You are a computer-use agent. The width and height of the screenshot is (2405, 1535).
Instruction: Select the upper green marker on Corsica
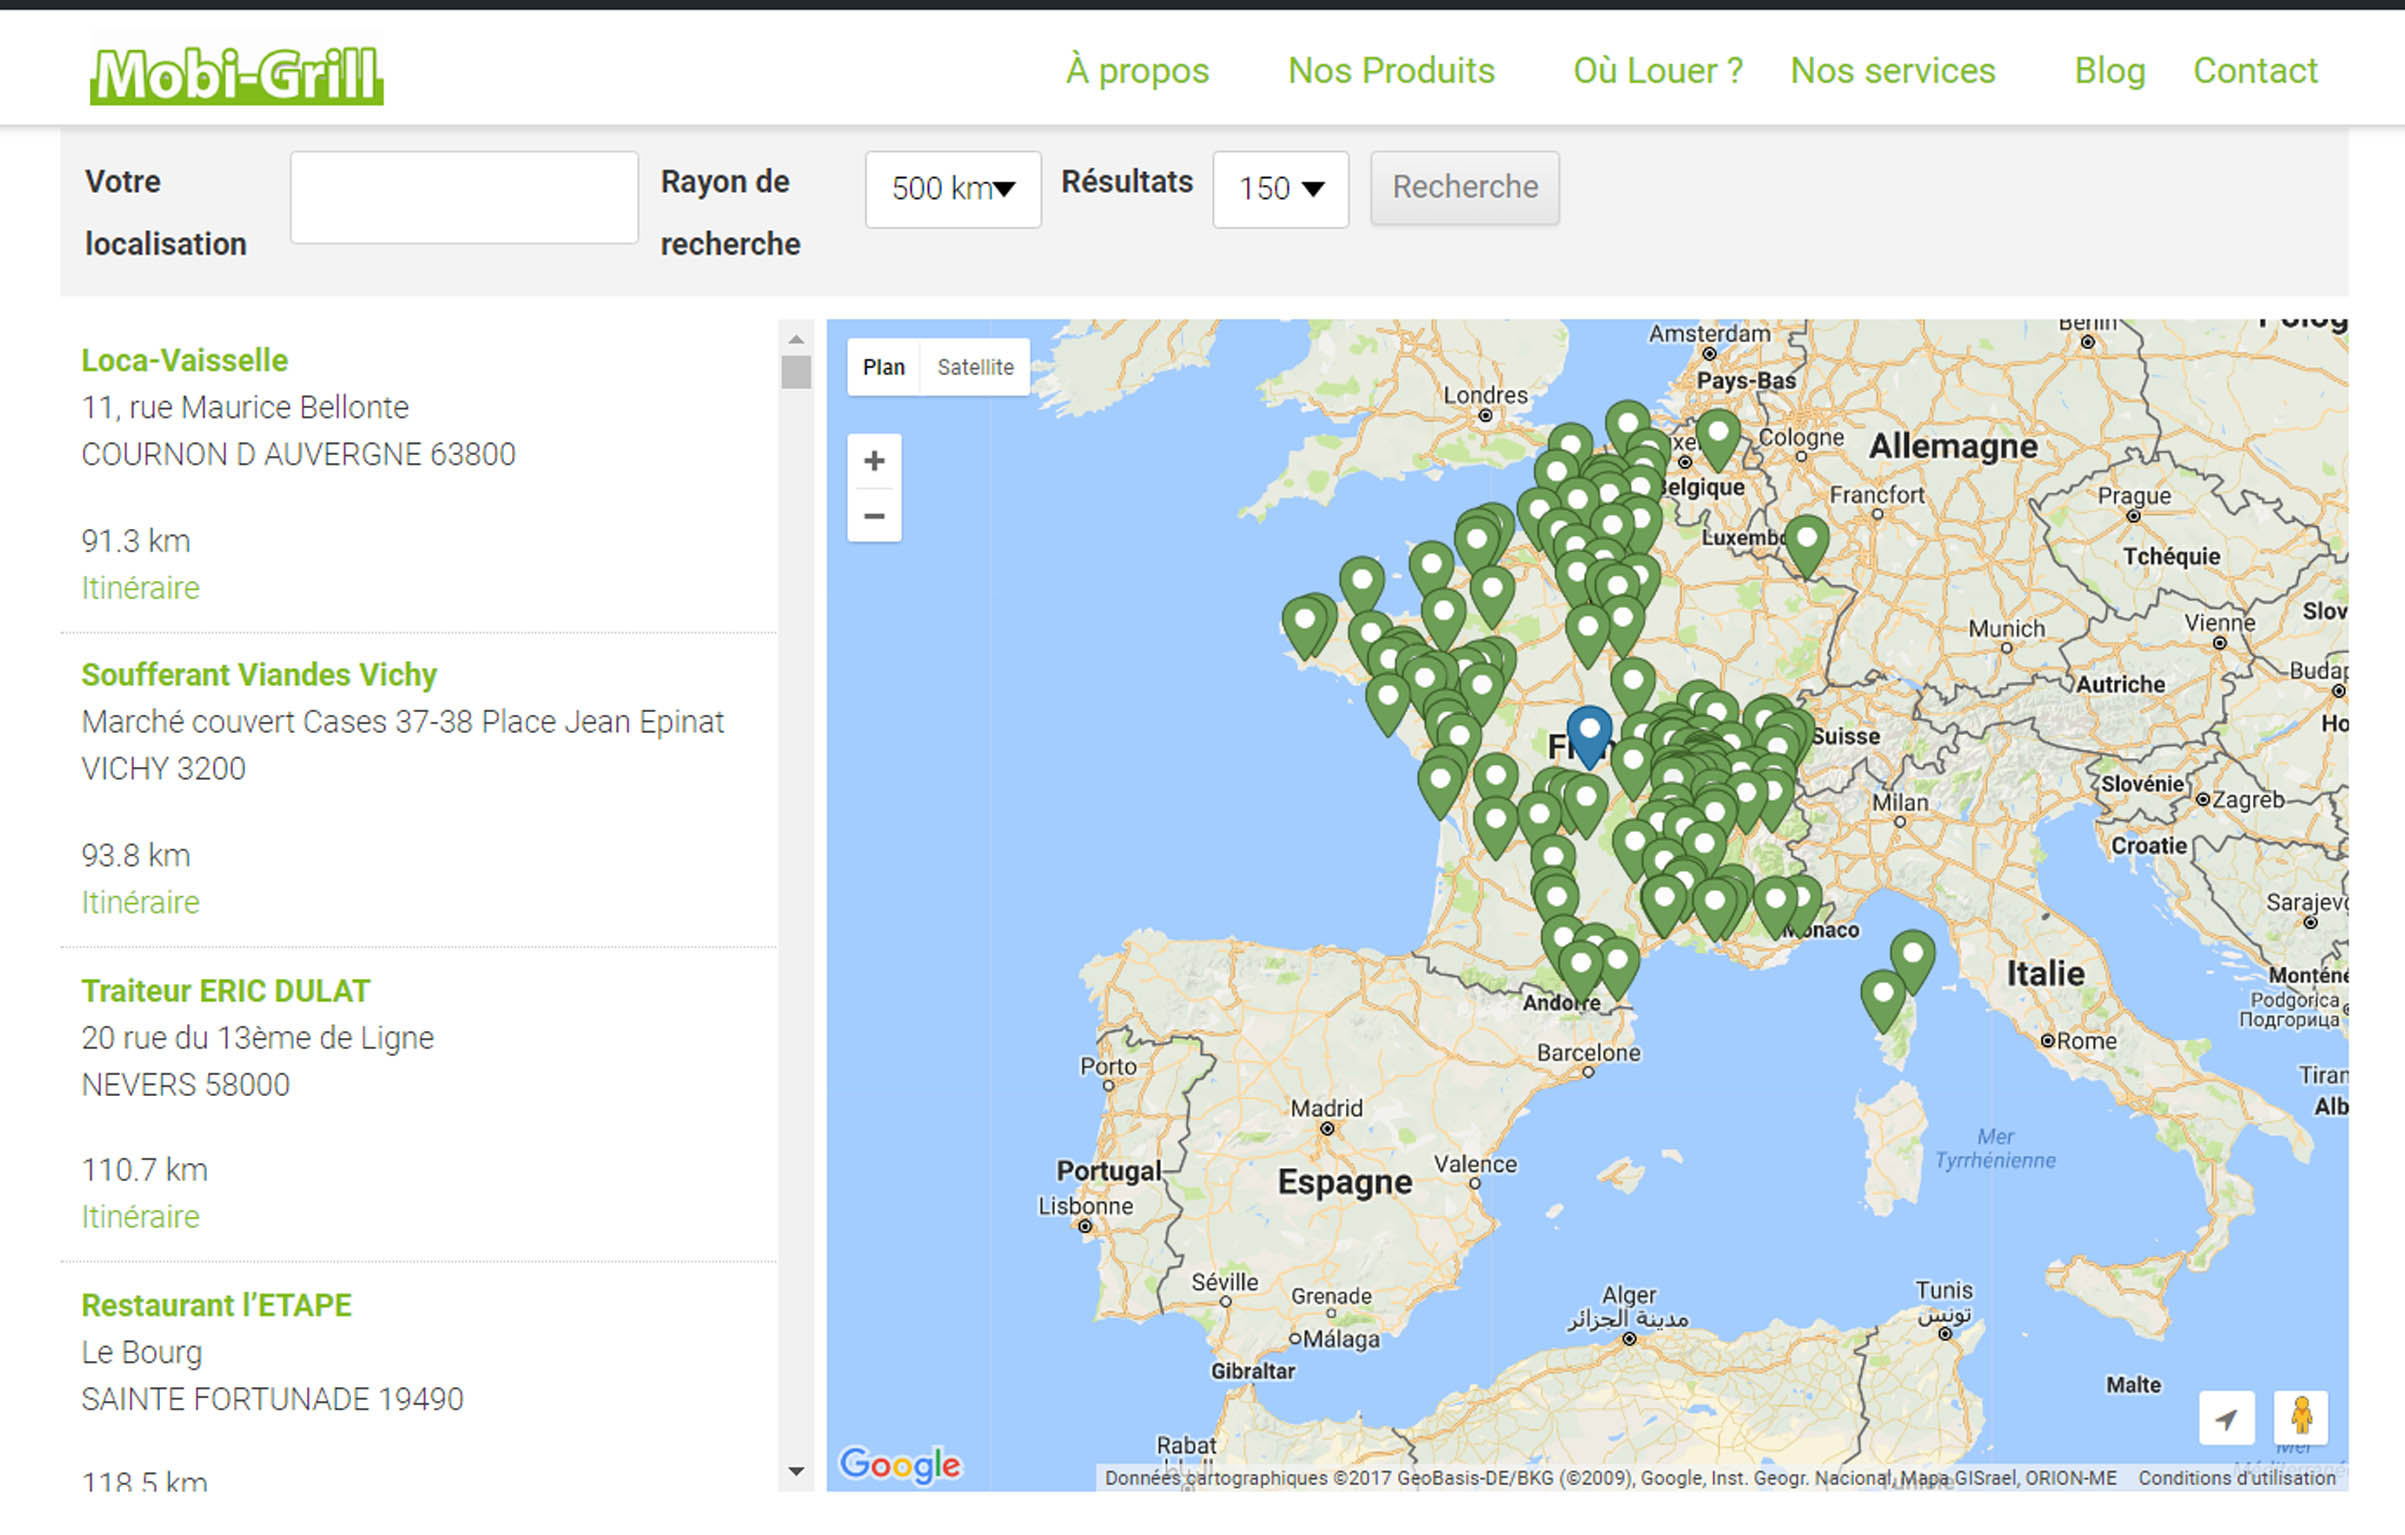tap(1912, 960)
